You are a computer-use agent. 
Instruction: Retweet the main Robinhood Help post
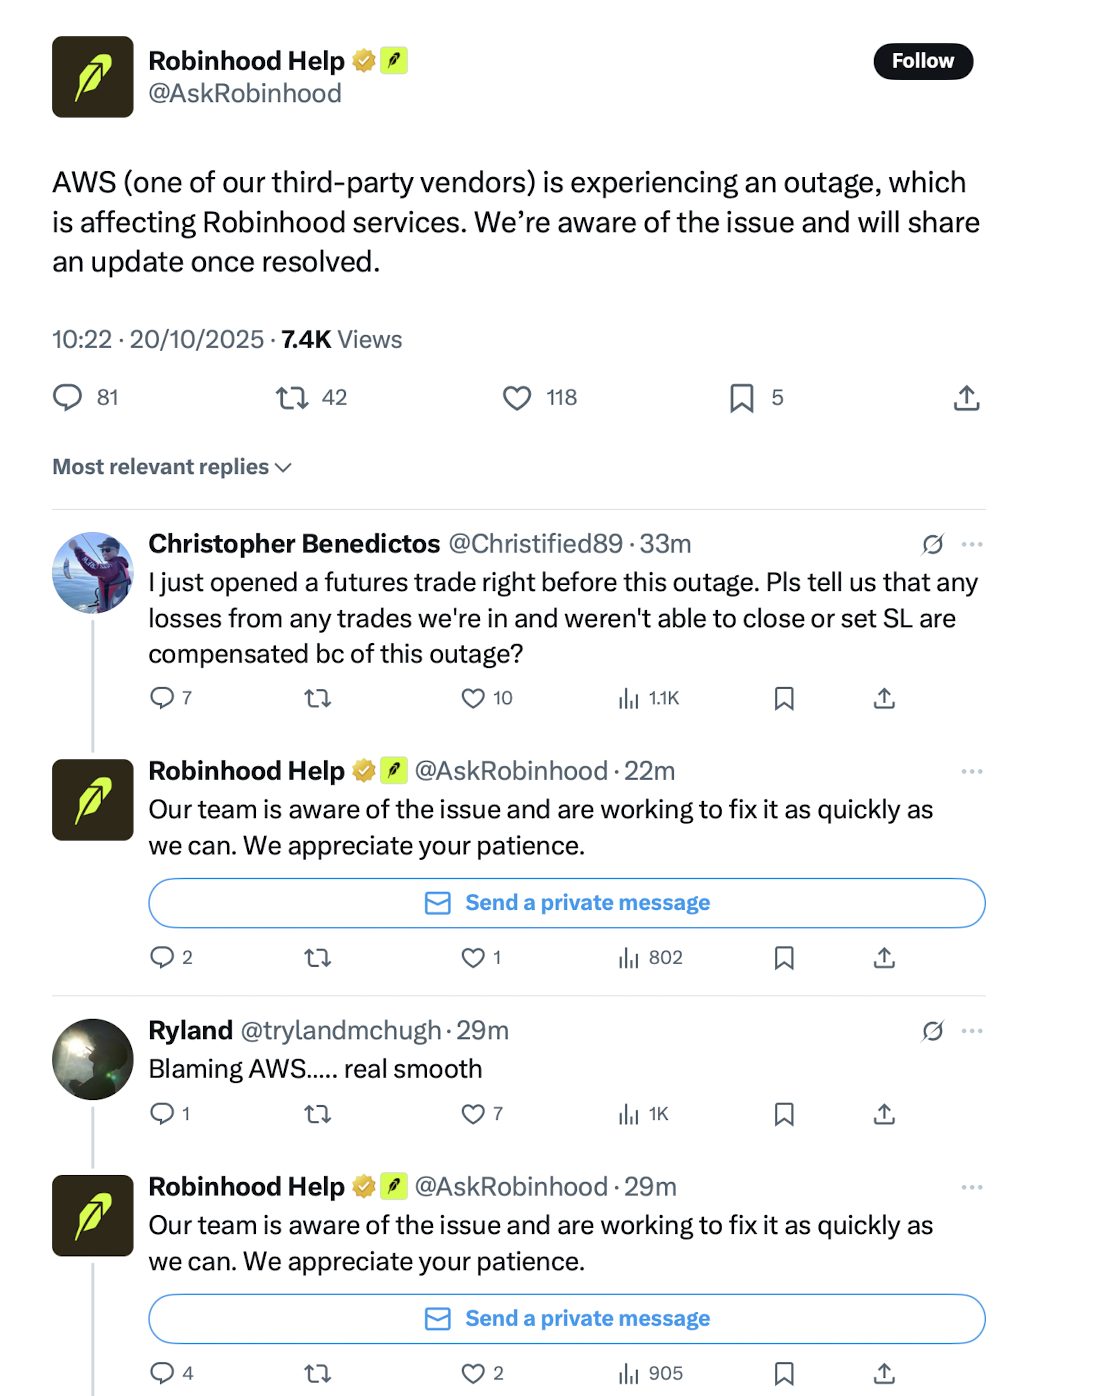292,398
